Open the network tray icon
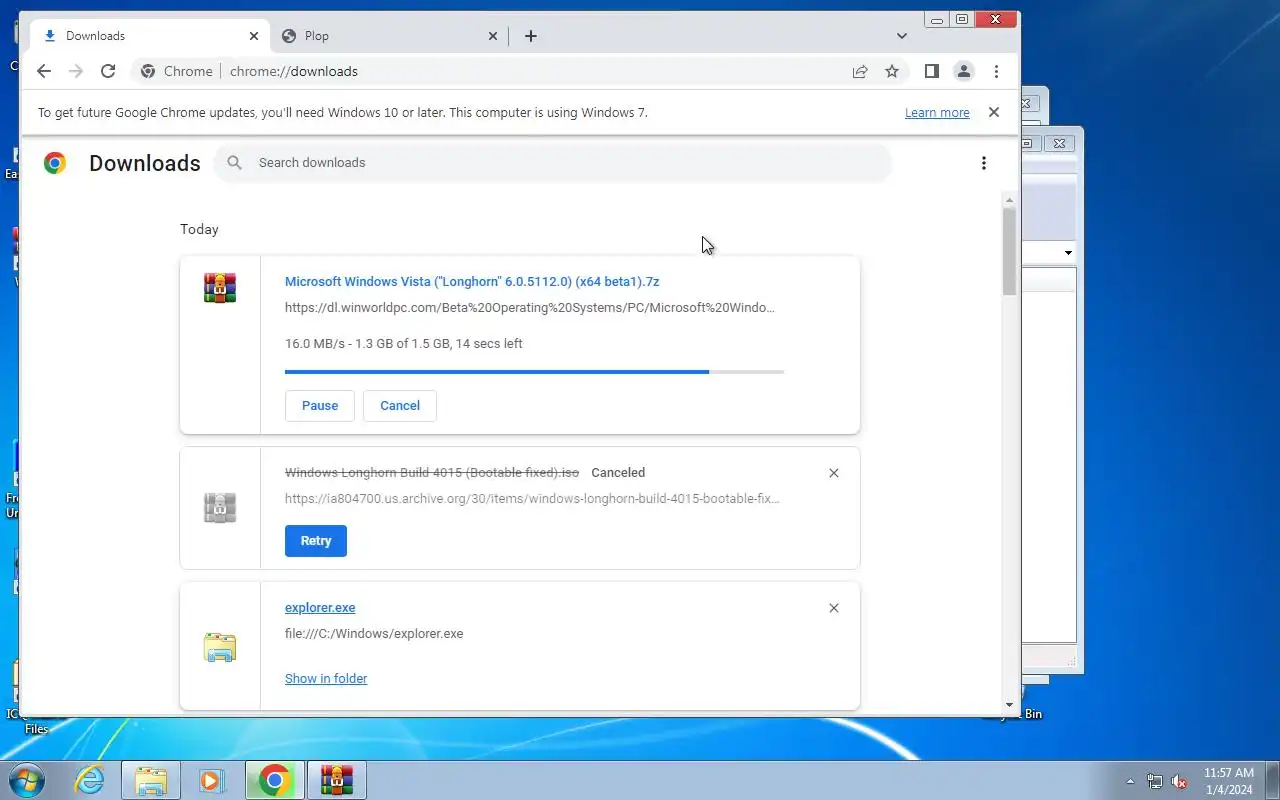This screenshot has height=800, width=1280. [x=1155, y=781]
